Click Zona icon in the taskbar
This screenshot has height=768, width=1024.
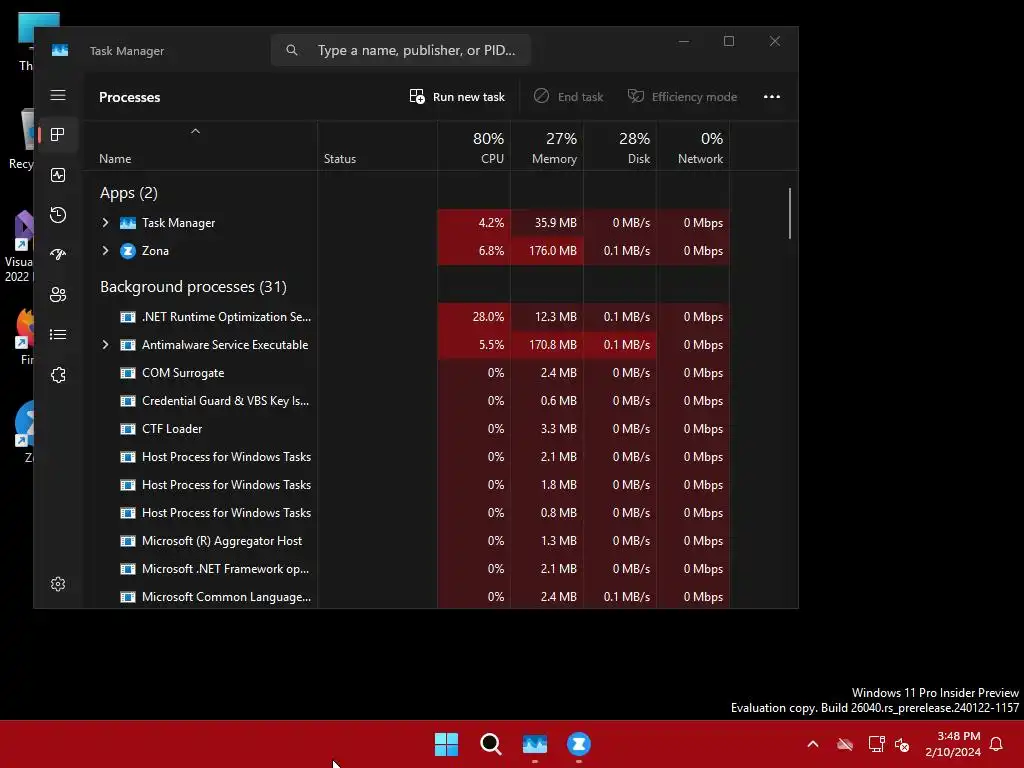pyautogui.click(x=579, y=744)
